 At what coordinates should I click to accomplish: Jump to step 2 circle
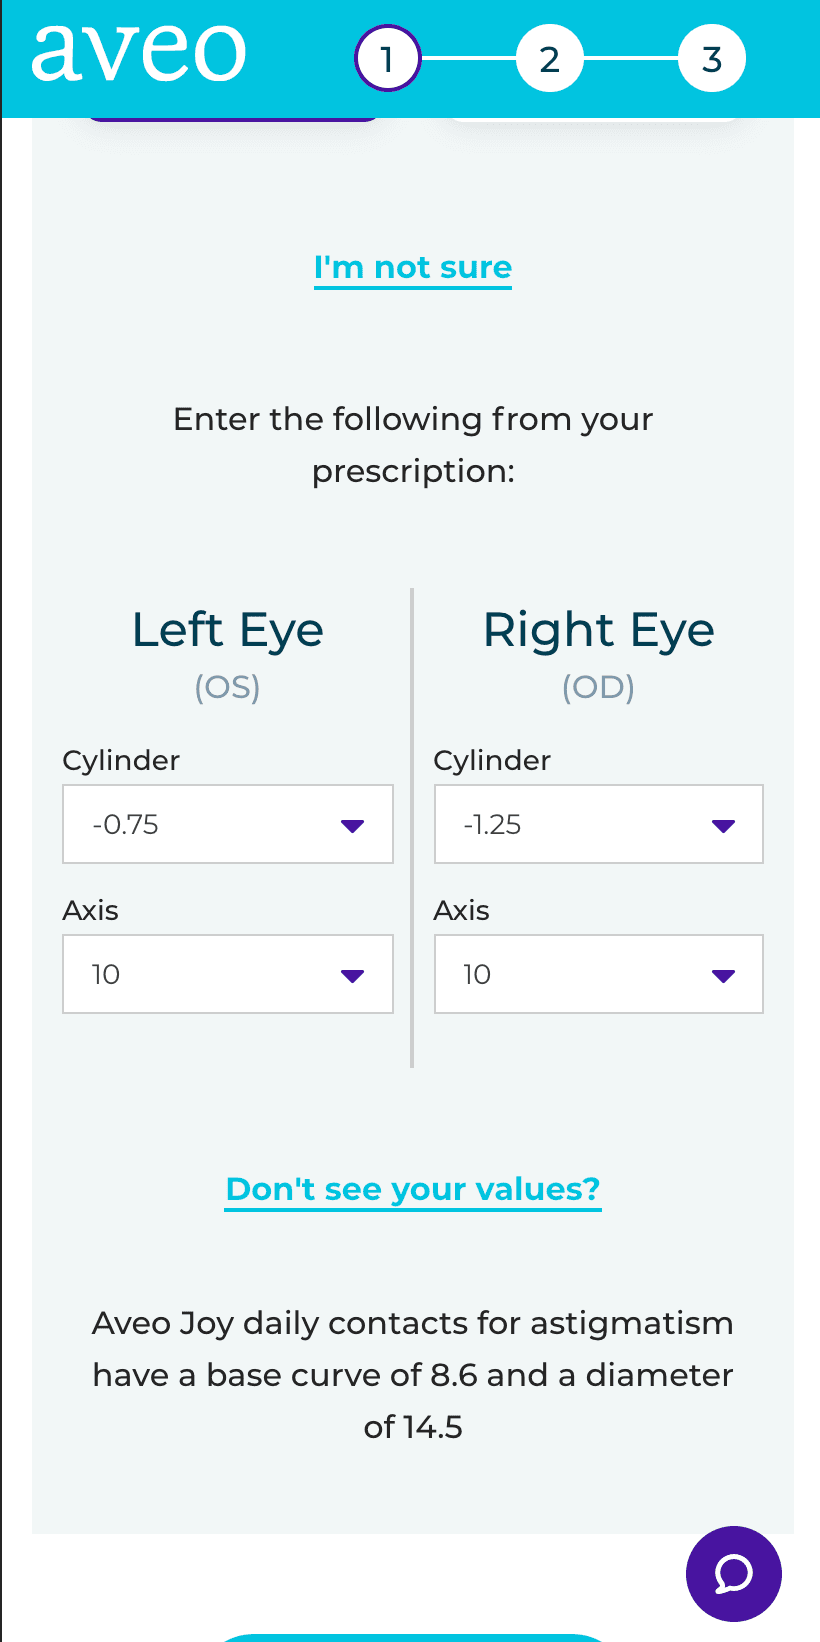(550, 59)
